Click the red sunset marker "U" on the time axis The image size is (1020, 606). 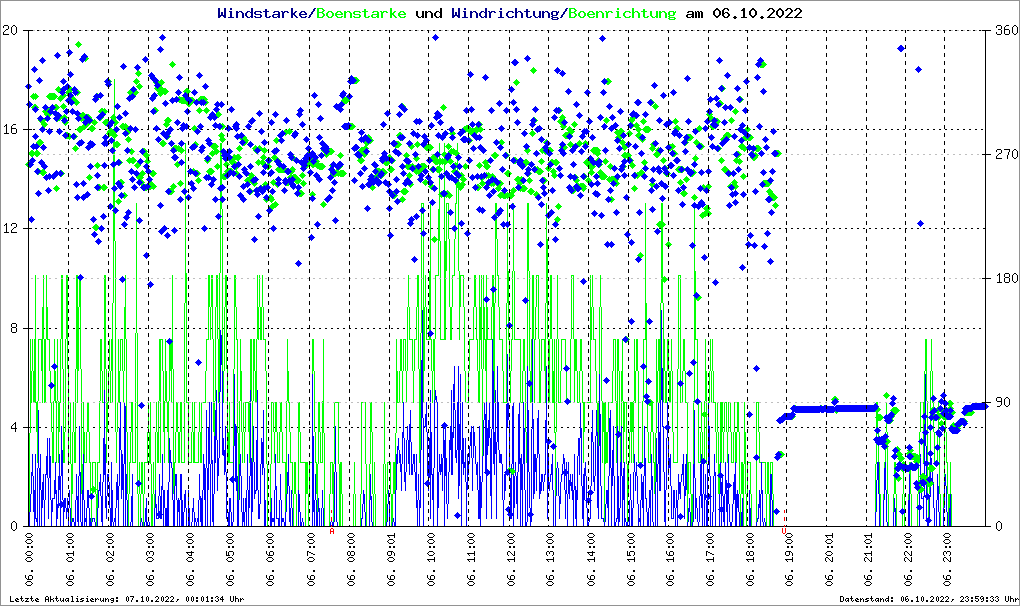pos(784,532)
